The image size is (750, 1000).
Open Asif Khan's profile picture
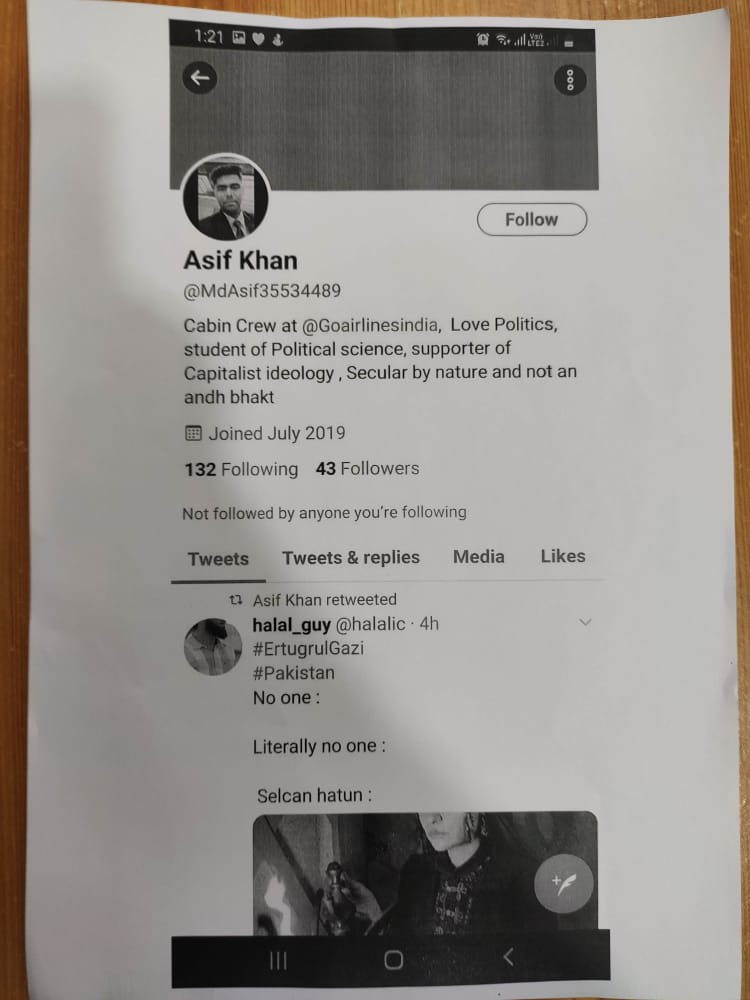(225, 199)
